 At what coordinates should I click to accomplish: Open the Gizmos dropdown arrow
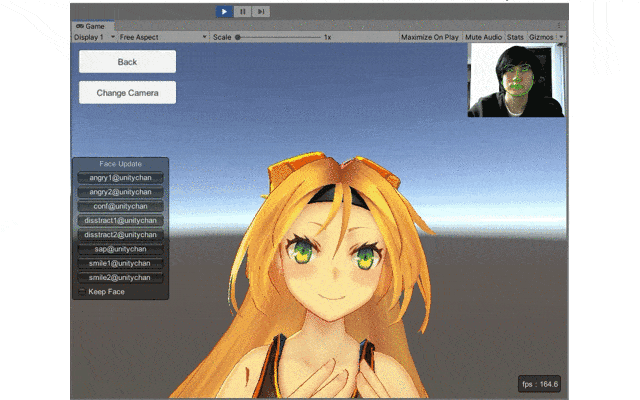tap(561, 37)
